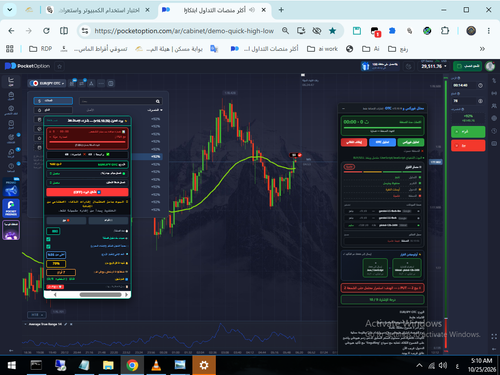Click the green Top Up account button
Image resolution: width=500 pixels, height=375 pixels.
point(467,66)
